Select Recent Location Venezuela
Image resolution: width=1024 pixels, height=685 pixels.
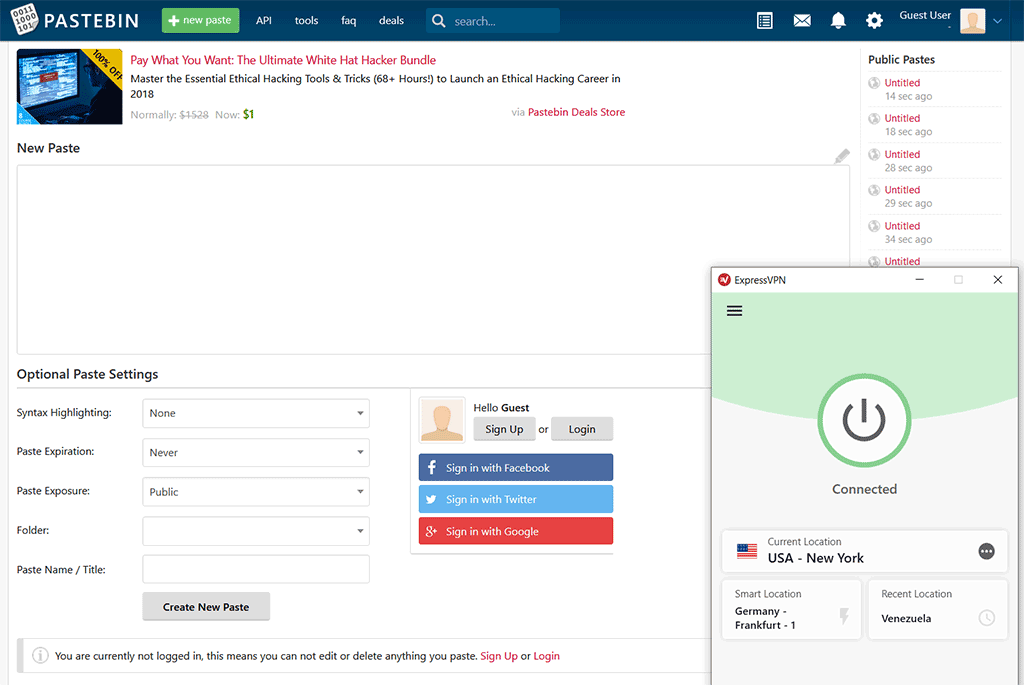click(938, 610)
